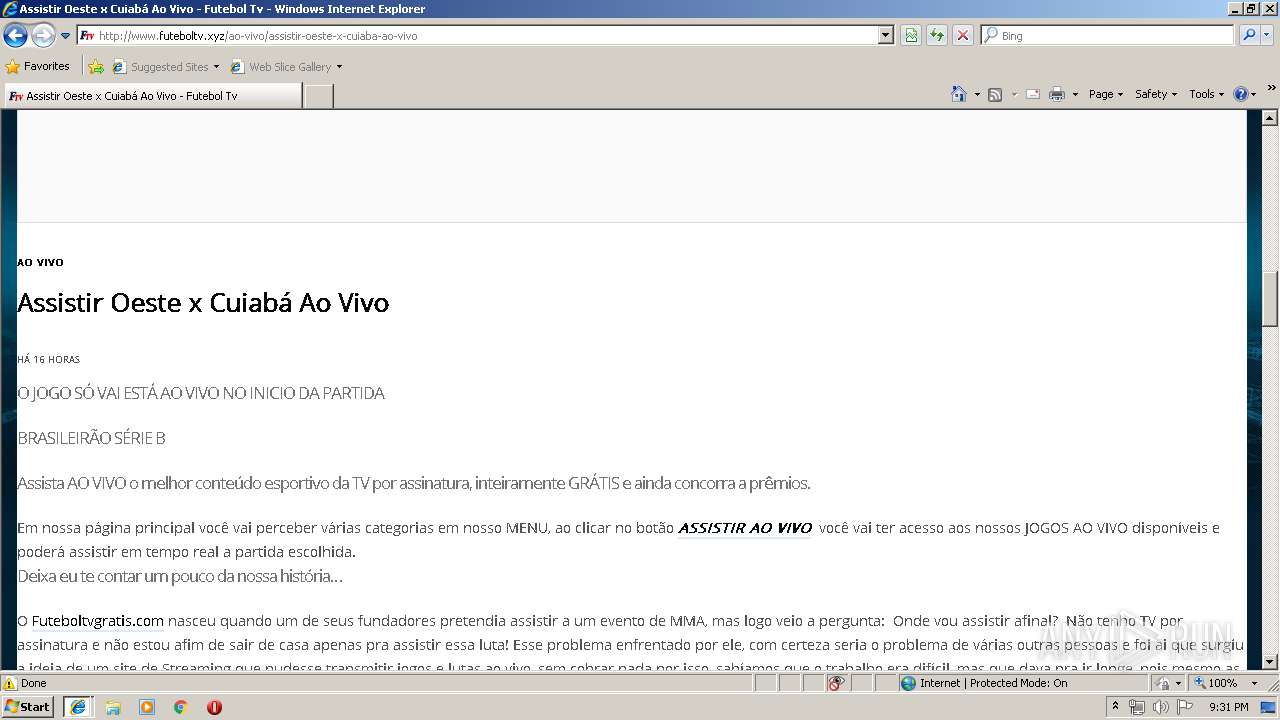Click the AO VIVO category label
The image size is (1280, 720).
pos(40,262)
